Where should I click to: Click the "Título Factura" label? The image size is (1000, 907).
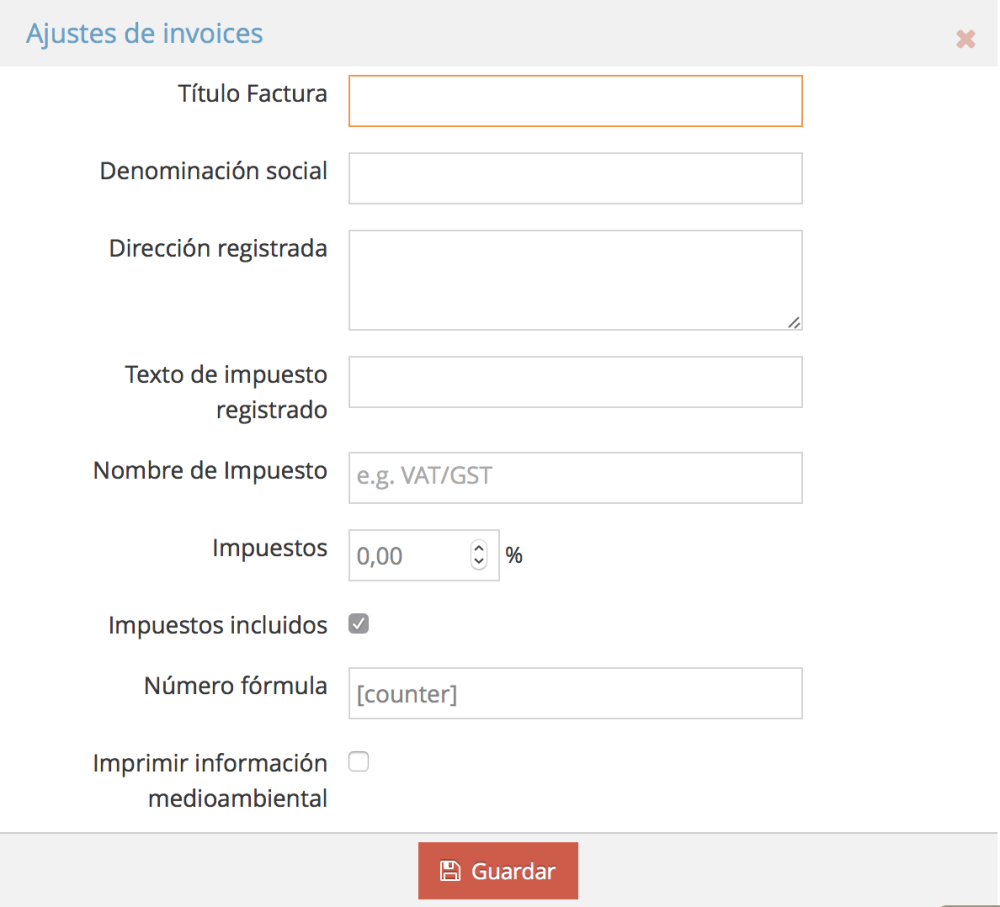tap(252, 94)
